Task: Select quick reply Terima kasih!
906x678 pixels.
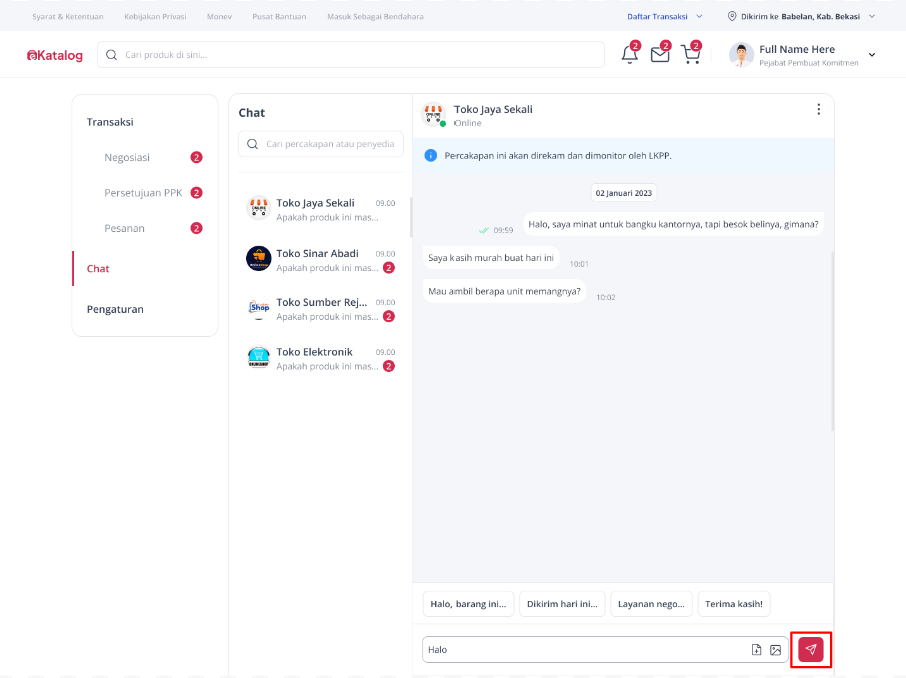Action: tap(734, 604)
